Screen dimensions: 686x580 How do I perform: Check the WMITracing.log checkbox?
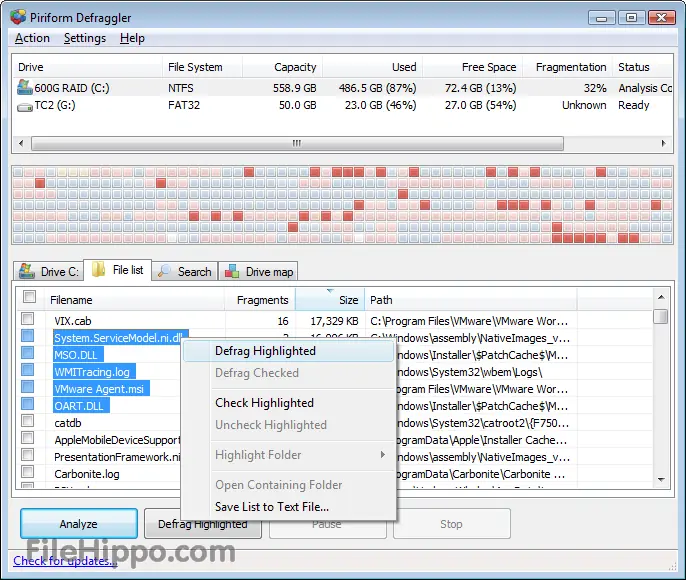tap(28, 370)
